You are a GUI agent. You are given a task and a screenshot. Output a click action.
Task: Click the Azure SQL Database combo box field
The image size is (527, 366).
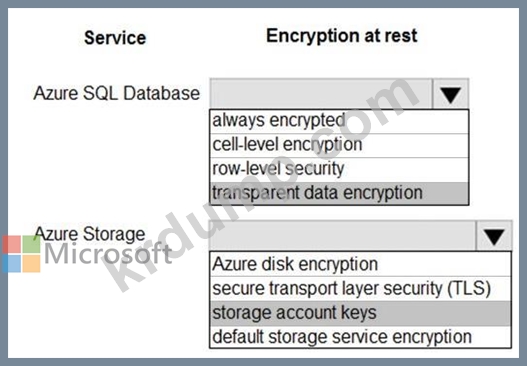(x=321, y=94)
